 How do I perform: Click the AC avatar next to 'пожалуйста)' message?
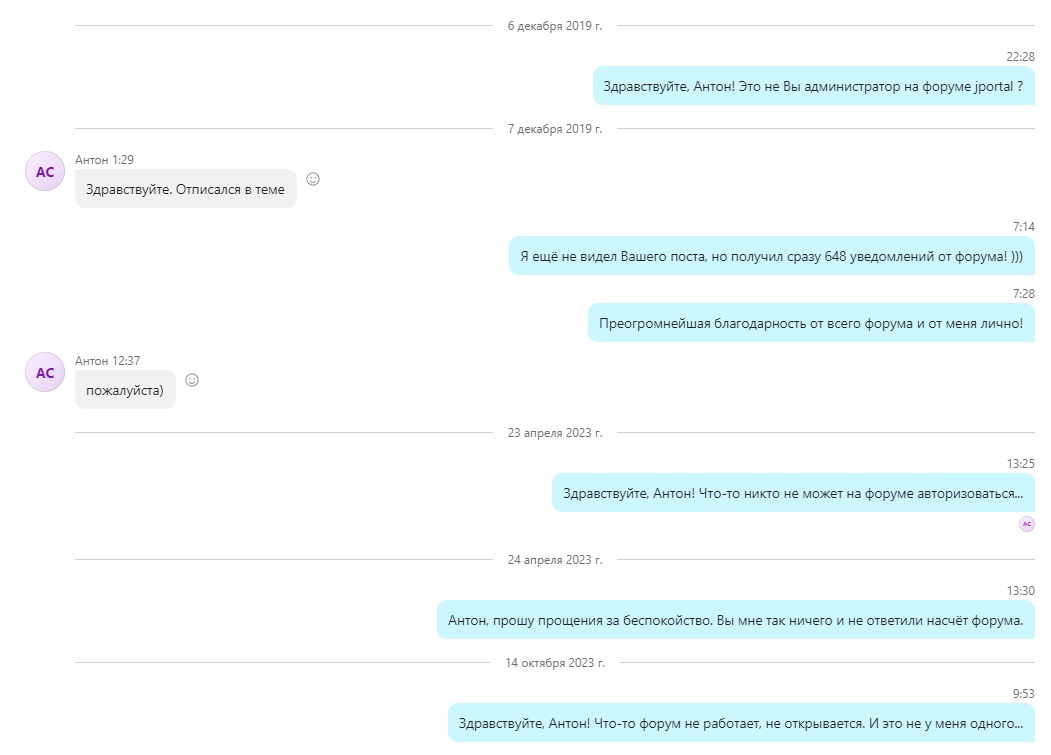(45, 373)
